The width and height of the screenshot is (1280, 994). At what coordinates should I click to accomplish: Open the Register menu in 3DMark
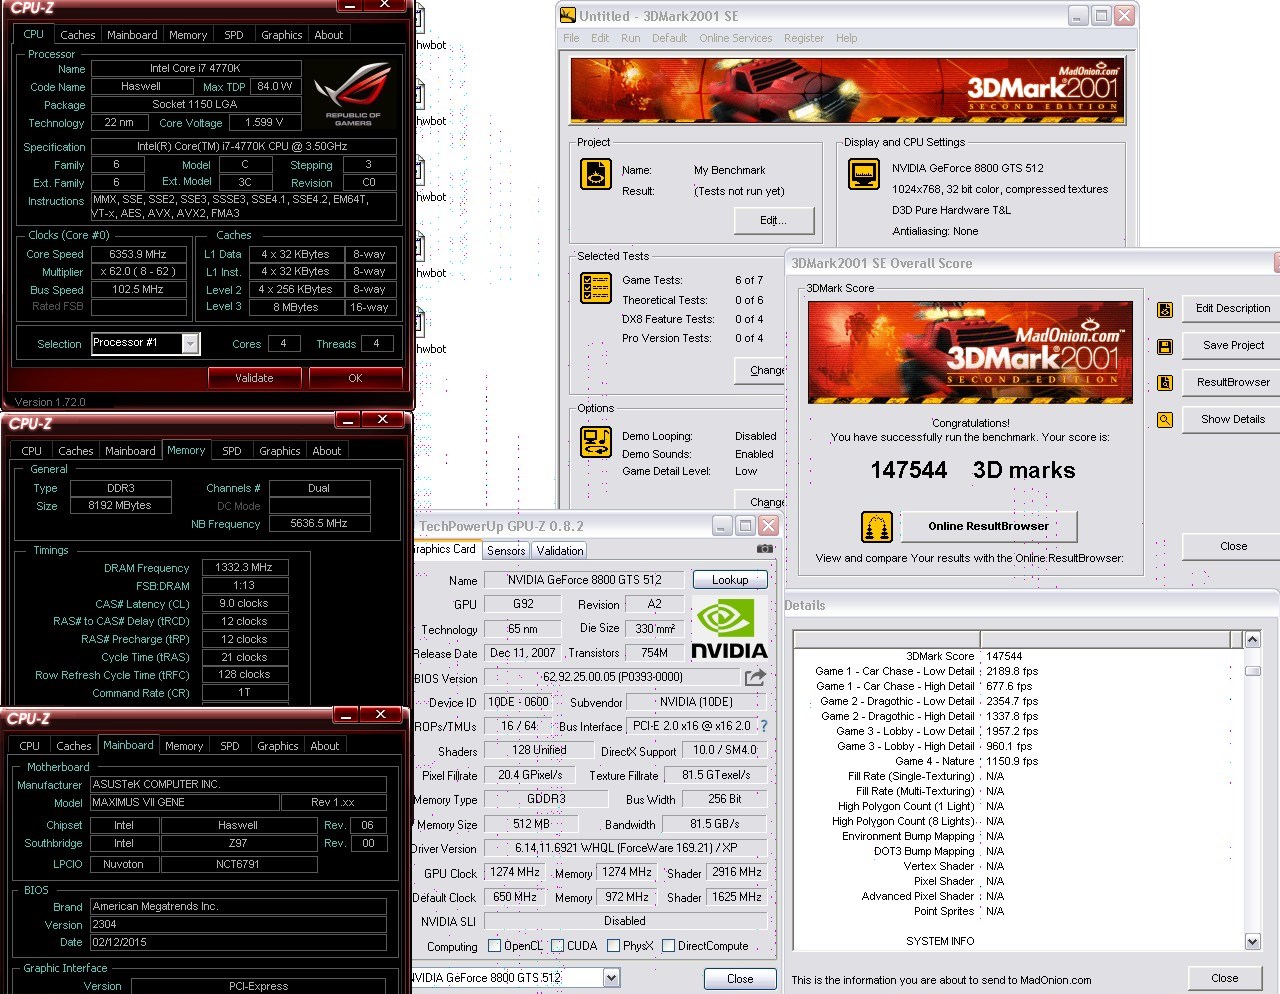click(x=804, y=38)
